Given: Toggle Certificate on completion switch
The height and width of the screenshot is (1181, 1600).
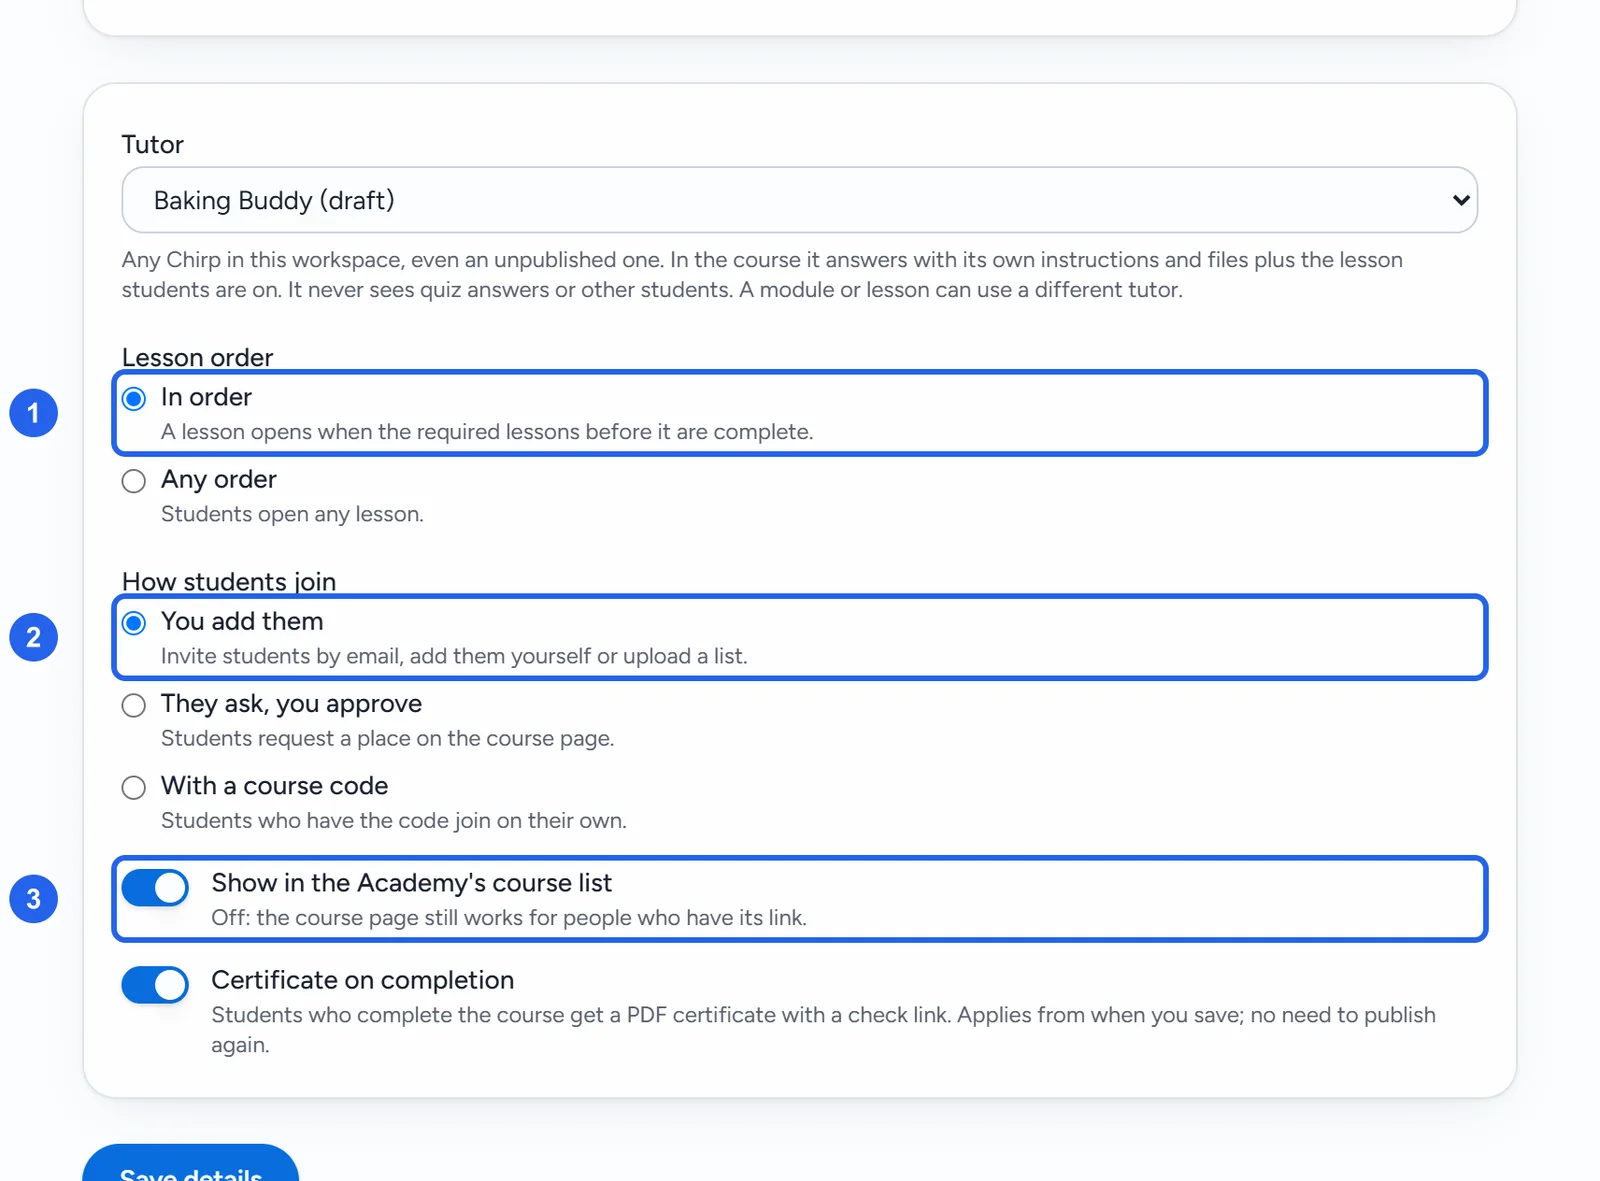Looking at the screenshot, I should pos(155,984).
